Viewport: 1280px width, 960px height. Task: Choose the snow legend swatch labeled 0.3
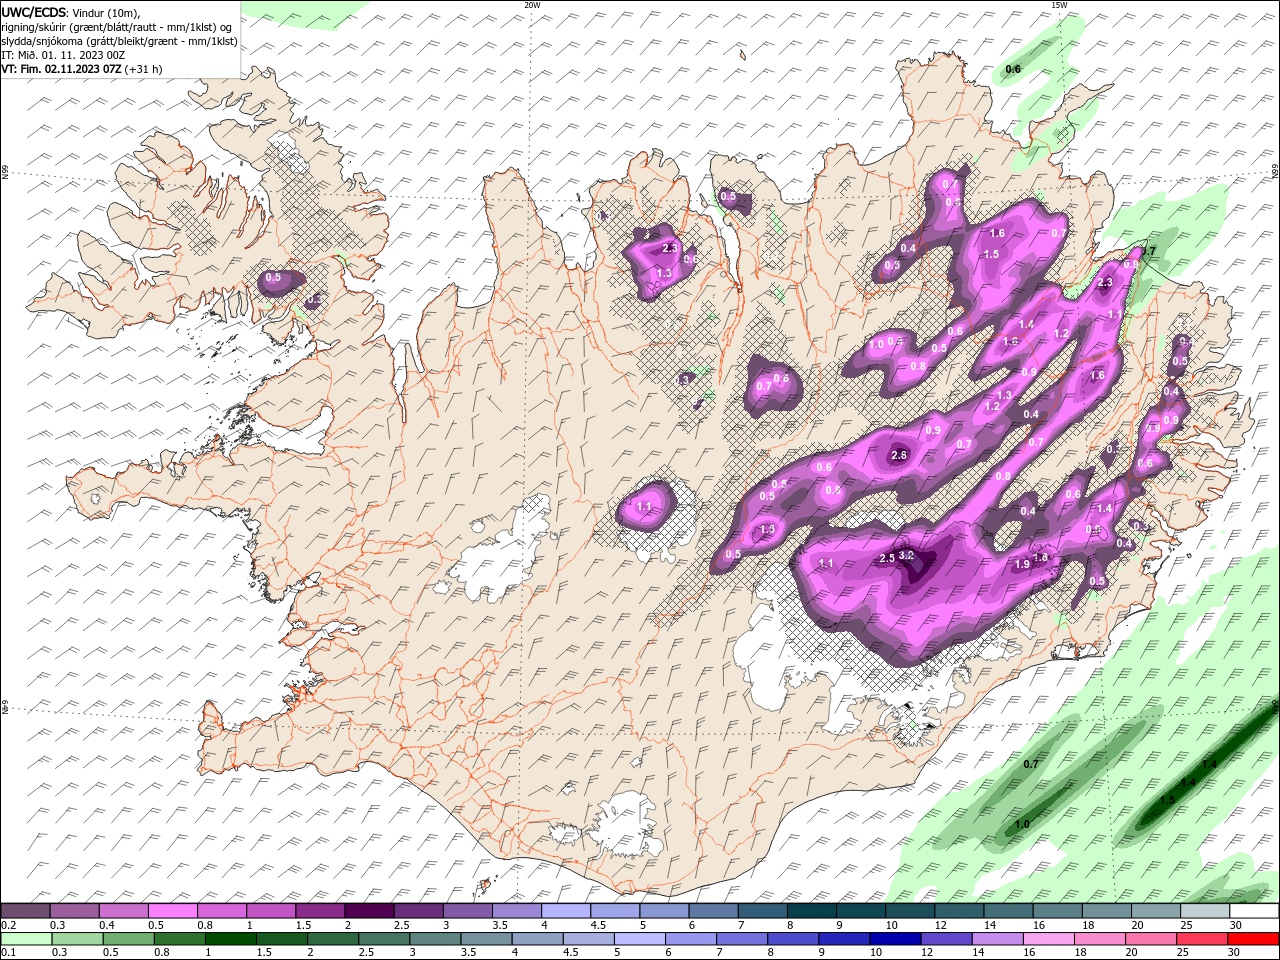click(x=74, y=911)
